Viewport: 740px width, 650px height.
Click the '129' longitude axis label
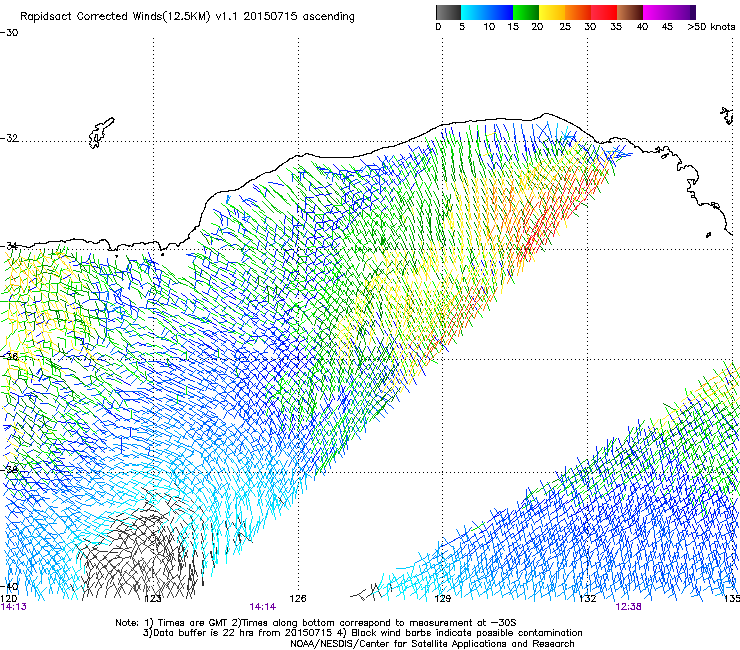(x=442, y=599)
